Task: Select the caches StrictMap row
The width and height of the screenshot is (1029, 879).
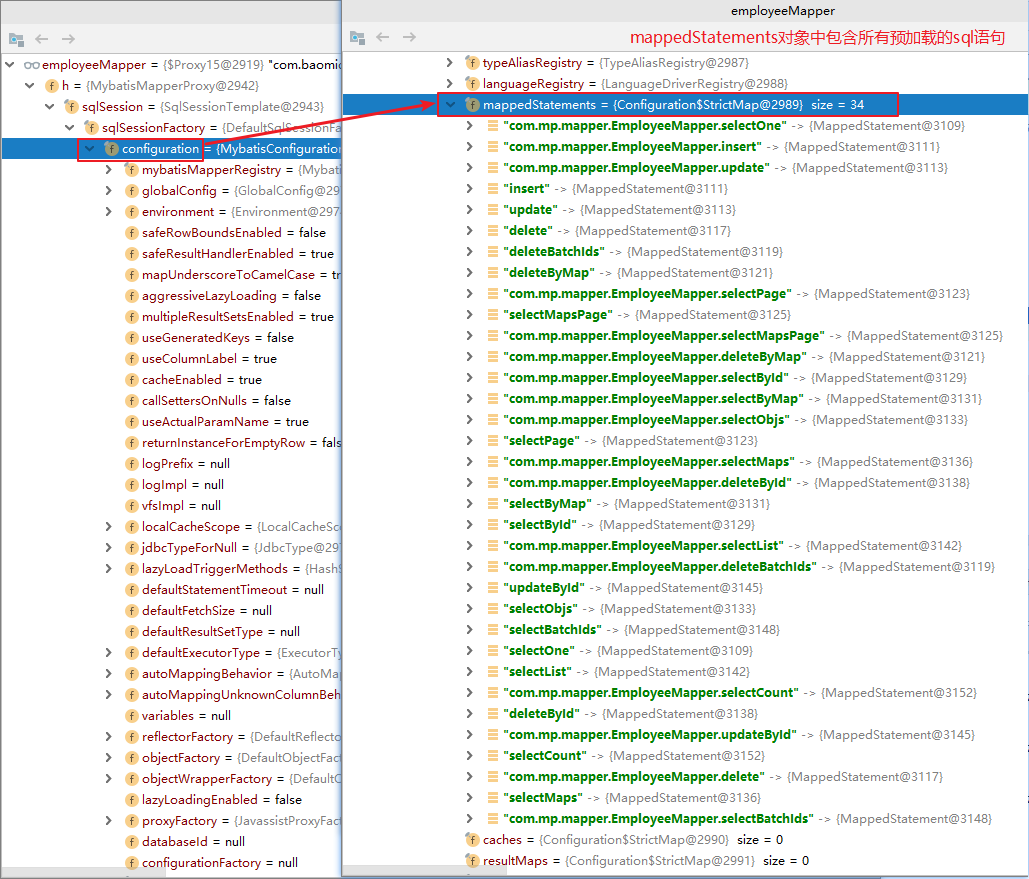Action: [633, 840]
